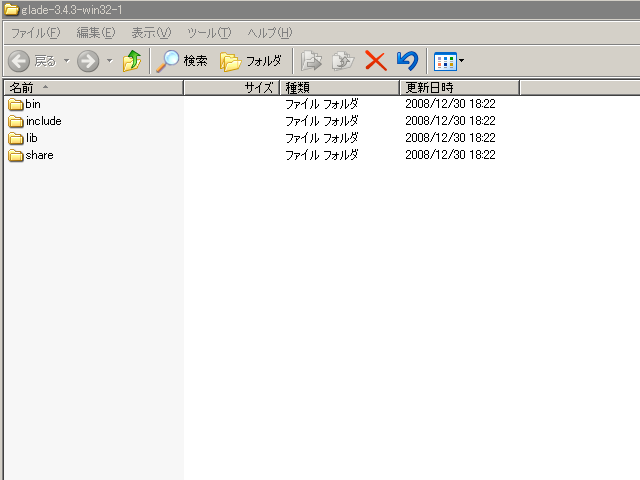Viewport: 640px width, 480px height.
Task: Open the ツール(T) menu
Action: click(x=209, y=33)
